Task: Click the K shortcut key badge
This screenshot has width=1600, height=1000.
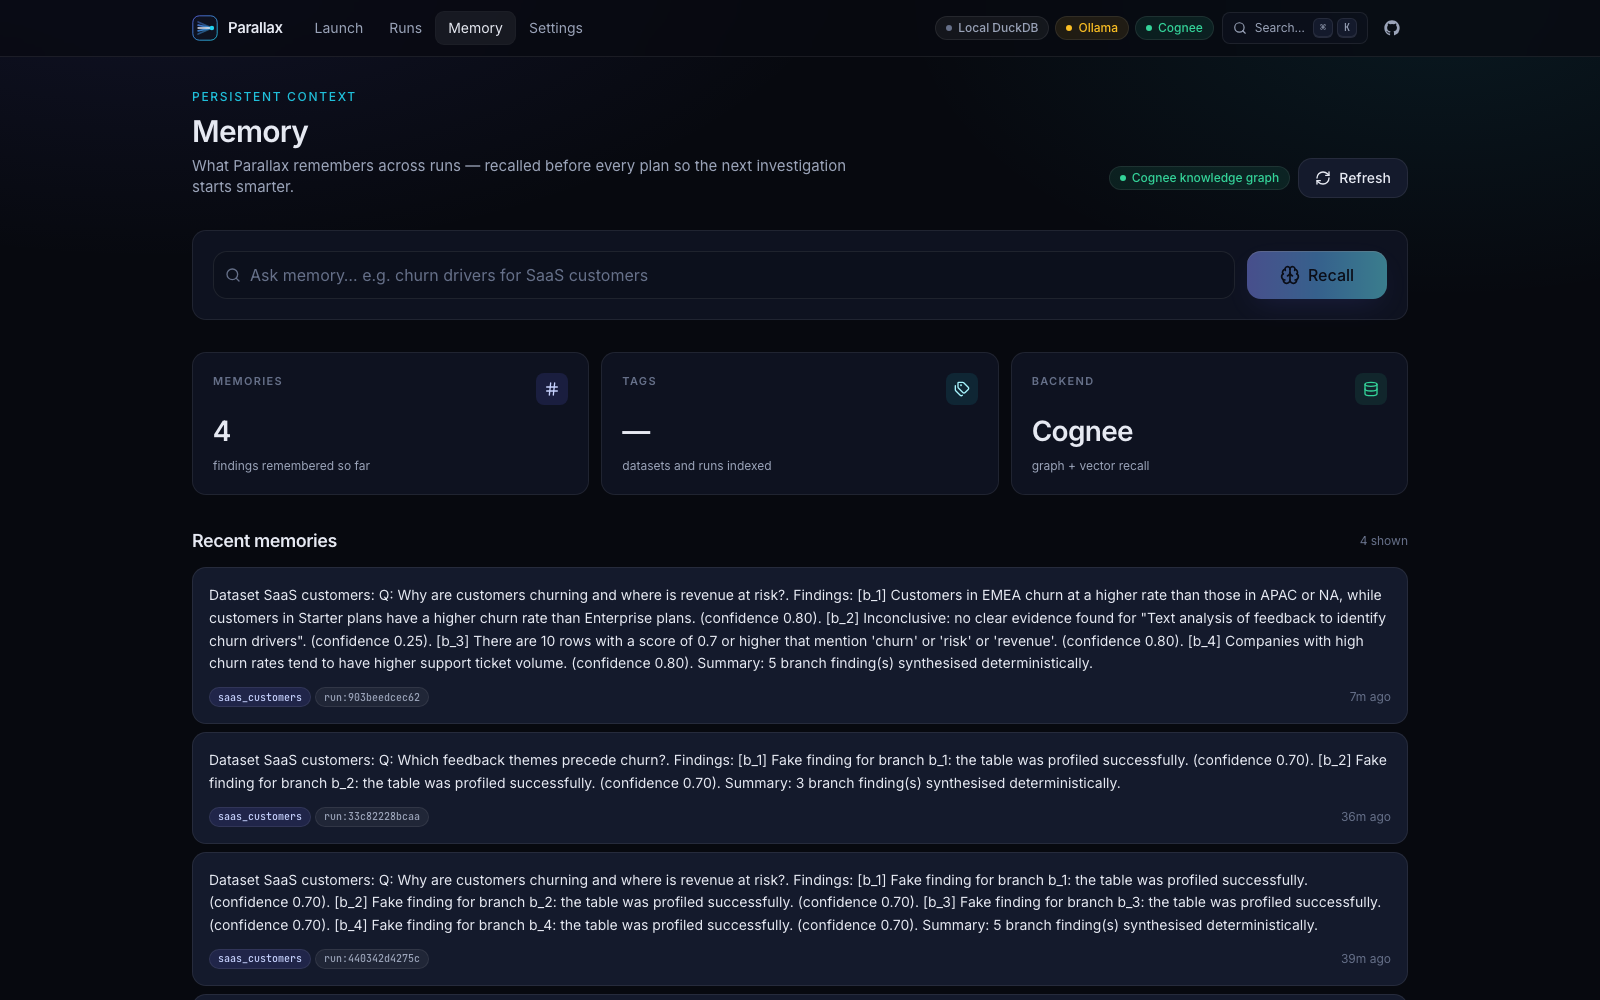Action: tap(1347, 28)
